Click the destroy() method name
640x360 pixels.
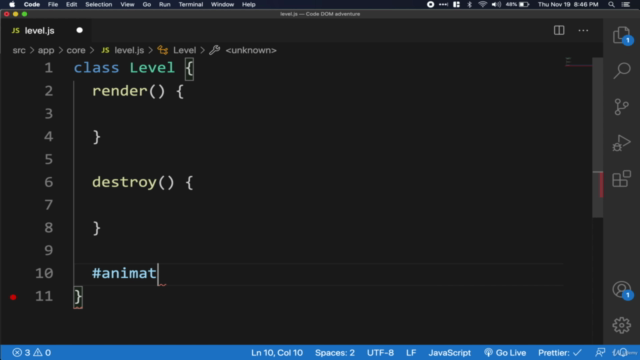point(124,182)
